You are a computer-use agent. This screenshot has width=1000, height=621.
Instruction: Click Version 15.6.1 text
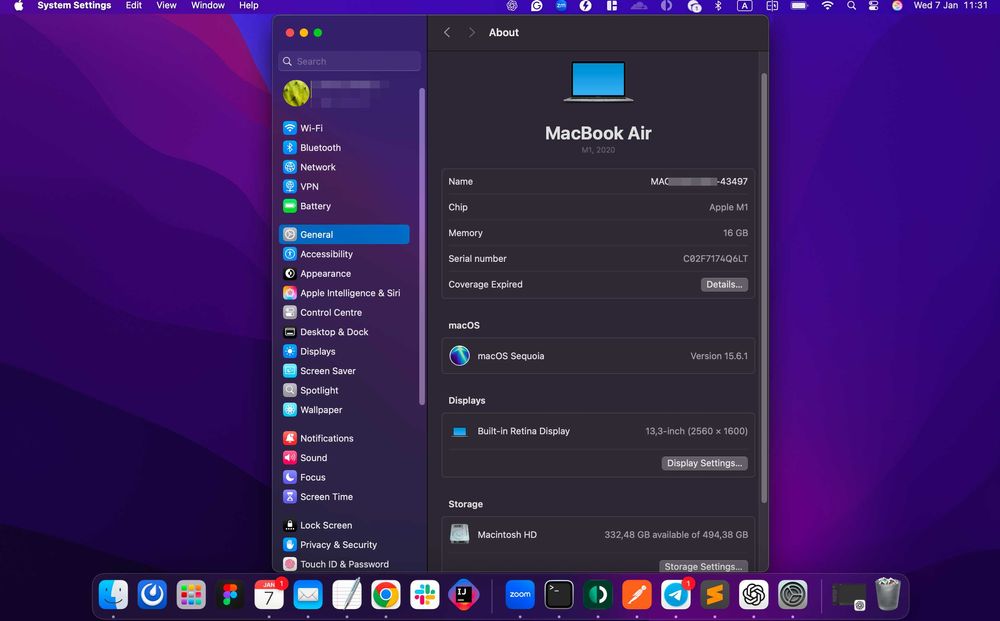719,356
